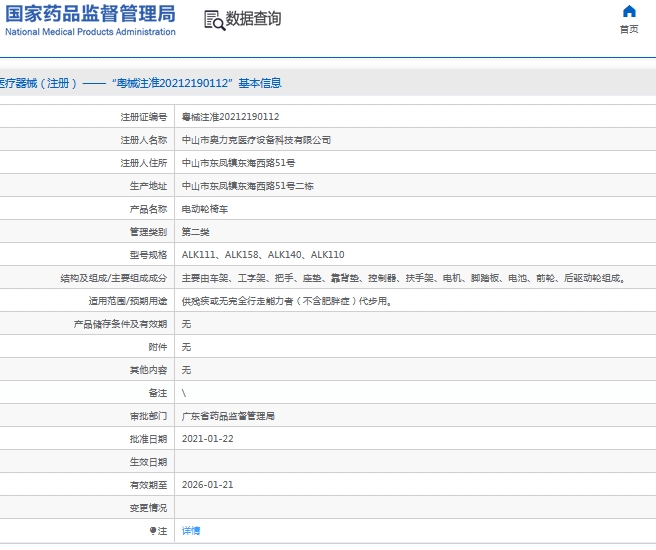Click the page title containing 基本信息
656x550 pixels.
pyautogui.click(x=141, y=83)
